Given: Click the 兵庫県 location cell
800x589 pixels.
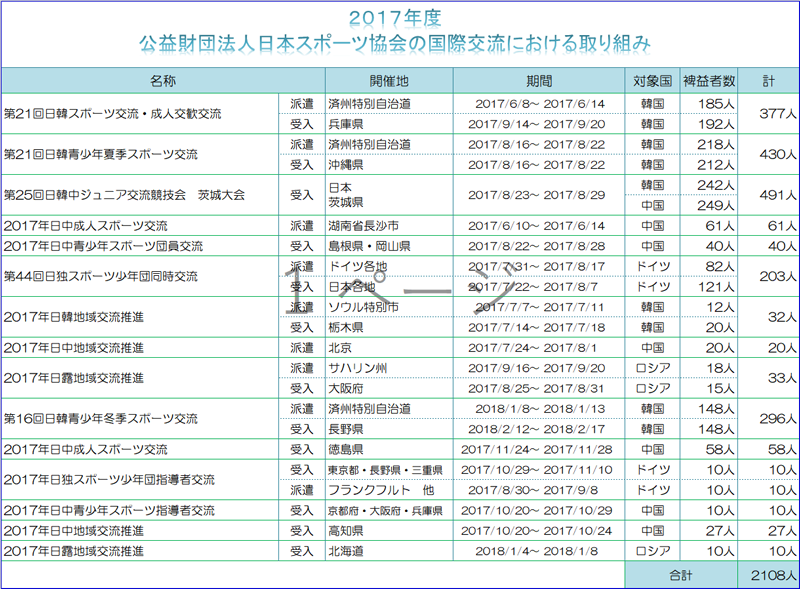Looking at the screenshot, I should [389, 124].
